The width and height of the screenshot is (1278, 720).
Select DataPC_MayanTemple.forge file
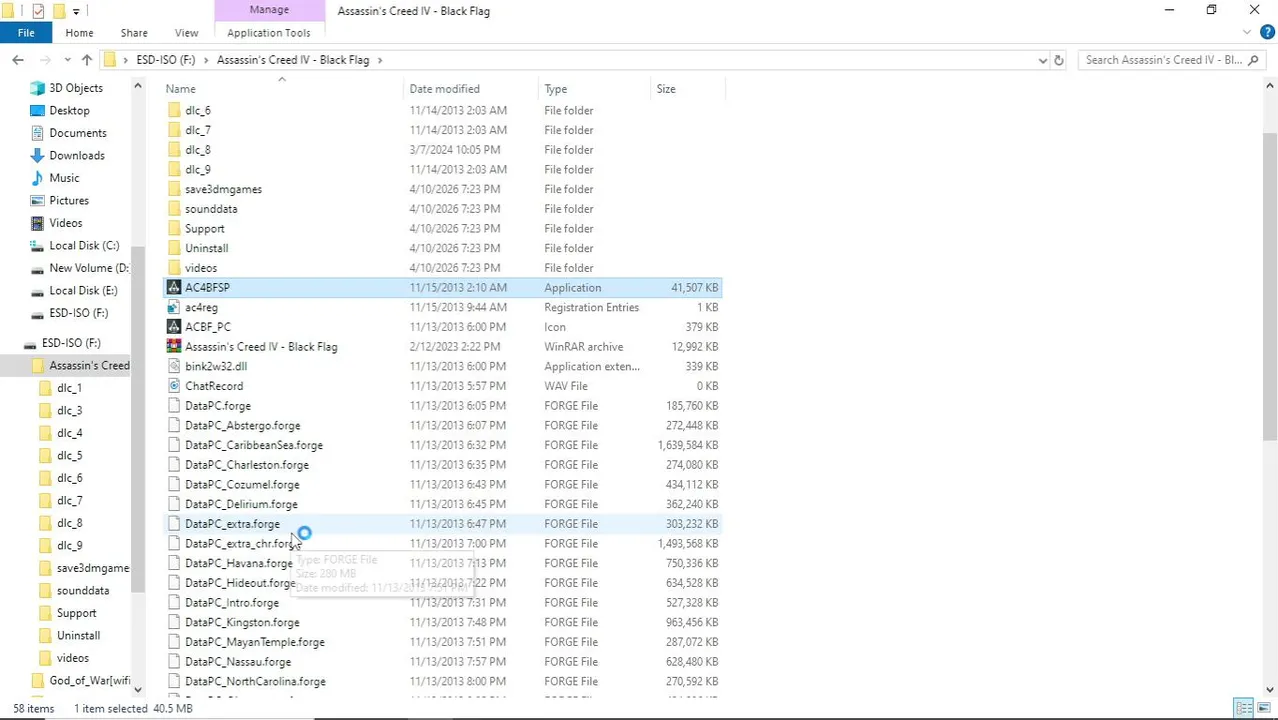click(255, 642)
